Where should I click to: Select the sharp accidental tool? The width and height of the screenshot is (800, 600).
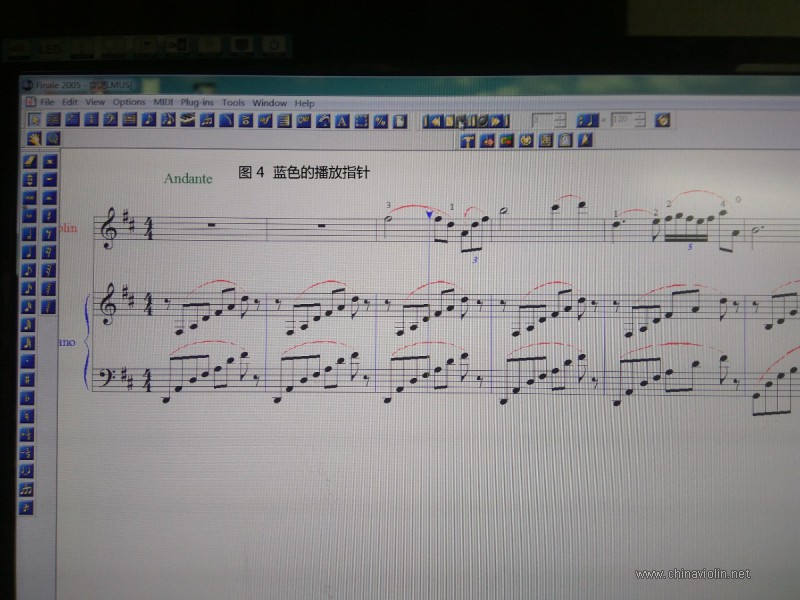click(x=28, y=379)
